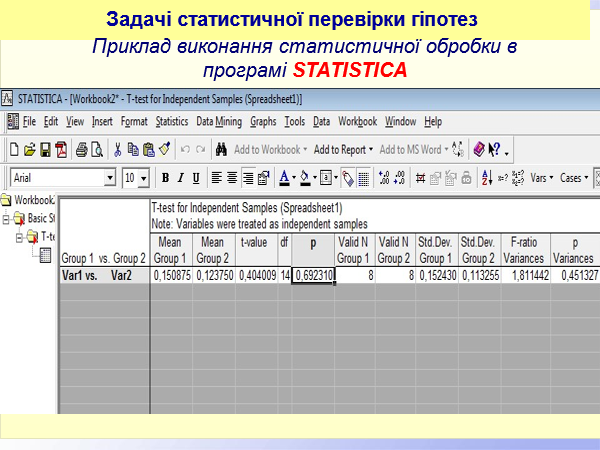Apply the fill color bucket swatch
The image size is (600, 450).
pos(305,178)
